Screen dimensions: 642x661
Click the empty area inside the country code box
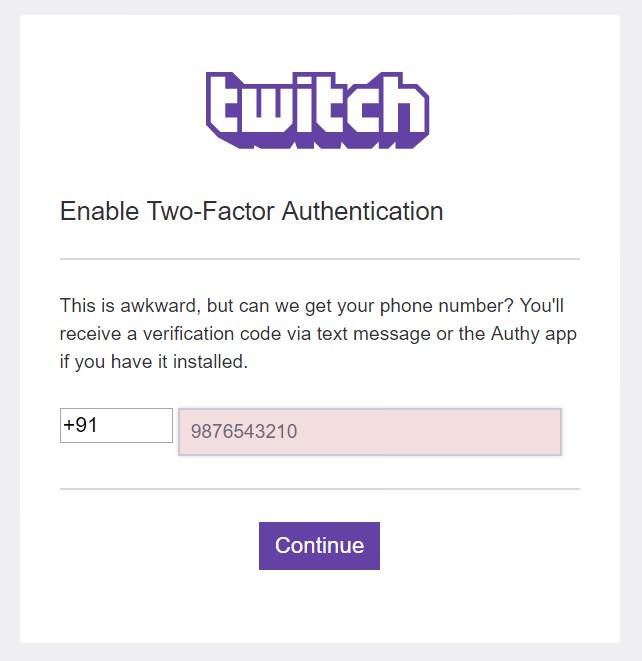pos(135,425)
